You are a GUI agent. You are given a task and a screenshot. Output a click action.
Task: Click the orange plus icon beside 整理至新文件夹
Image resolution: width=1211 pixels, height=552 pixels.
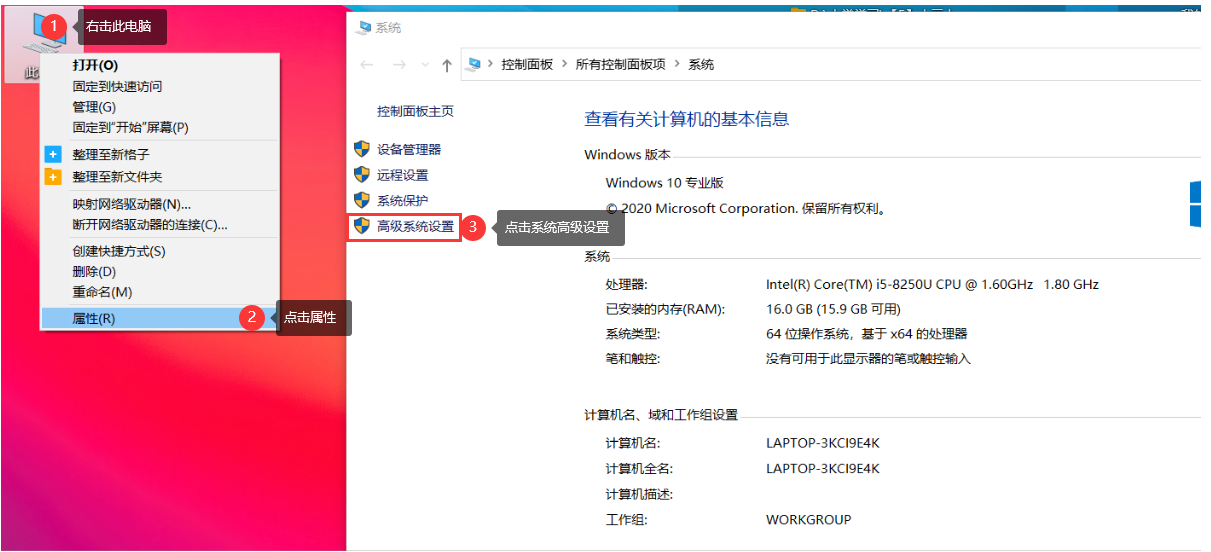(54, 176)
